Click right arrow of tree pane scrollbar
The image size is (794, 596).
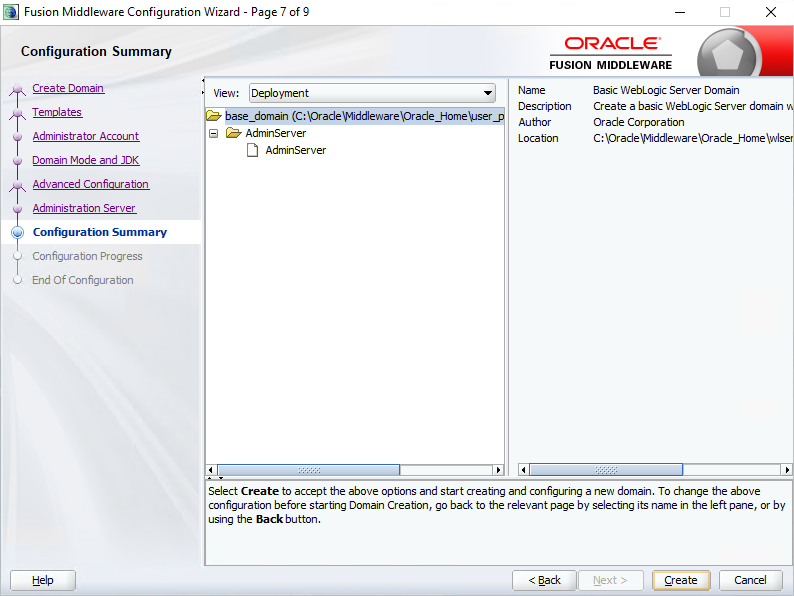[498, 470]
